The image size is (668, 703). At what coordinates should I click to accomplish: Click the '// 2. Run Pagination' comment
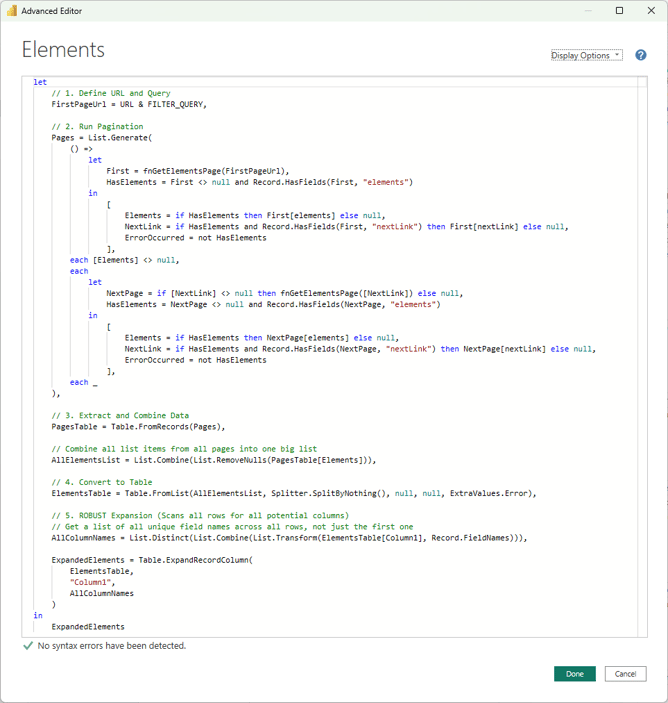tap(97, 127)
